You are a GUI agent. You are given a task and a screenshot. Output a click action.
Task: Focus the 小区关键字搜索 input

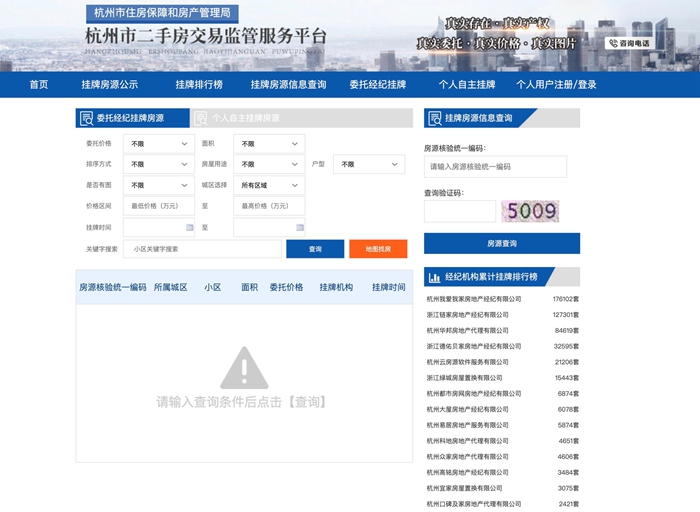coord(202,249)
